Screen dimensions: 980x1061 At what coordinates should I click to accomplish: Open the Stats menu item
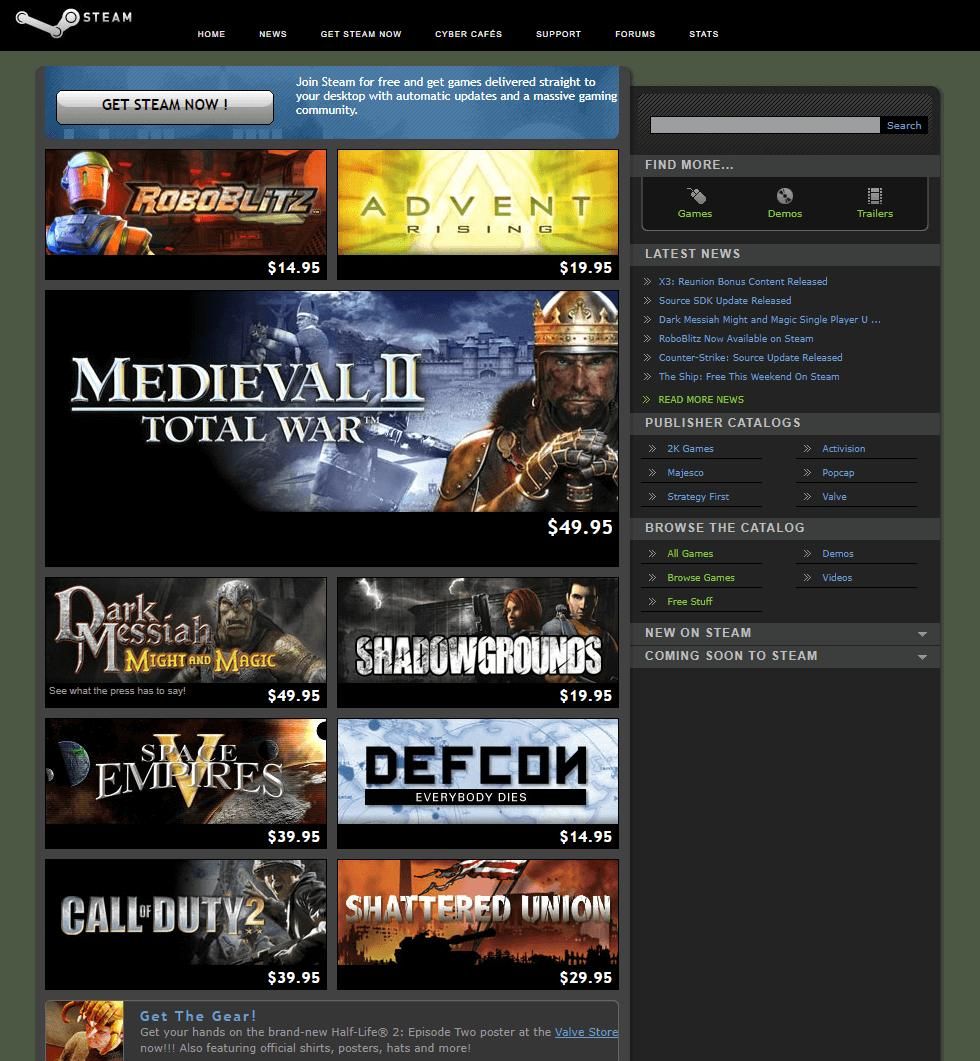[x=704, y=34]
